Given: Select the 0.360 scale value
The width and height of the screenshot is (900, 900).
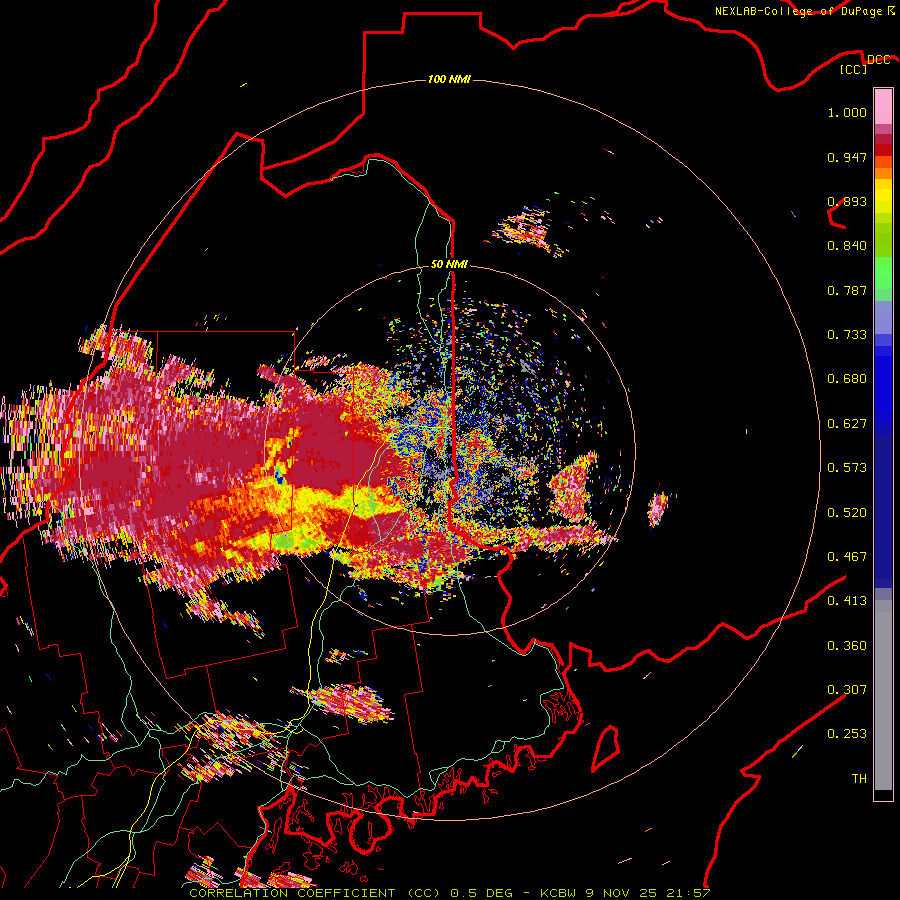Looking at the screenshot, I should click(x=847, y=646).
